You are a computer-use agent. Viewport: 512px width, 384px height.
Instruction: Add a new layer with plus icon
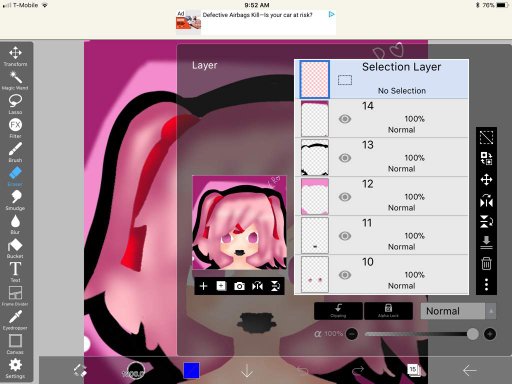pos(203,286)
